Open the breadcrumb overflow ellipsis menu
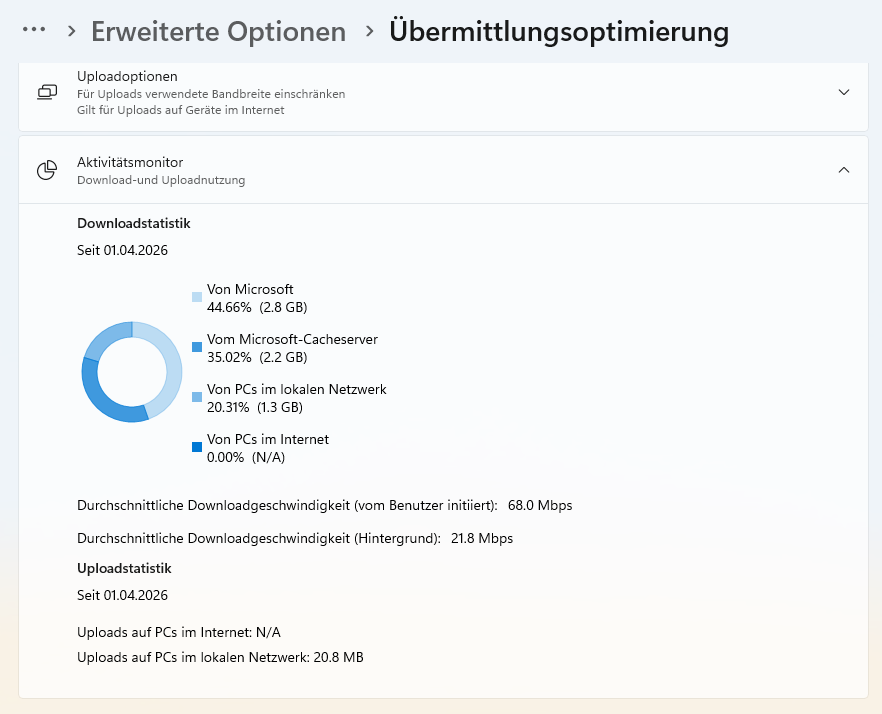The image size is (882, 714). pyautogui.click(x=33, y=29)
